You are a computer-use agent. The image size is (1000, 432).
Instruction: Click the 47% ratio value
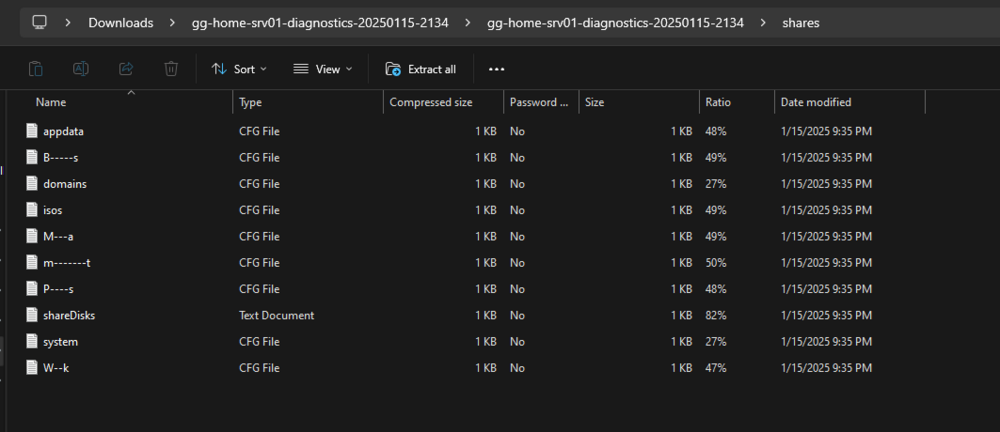[716, 368]
